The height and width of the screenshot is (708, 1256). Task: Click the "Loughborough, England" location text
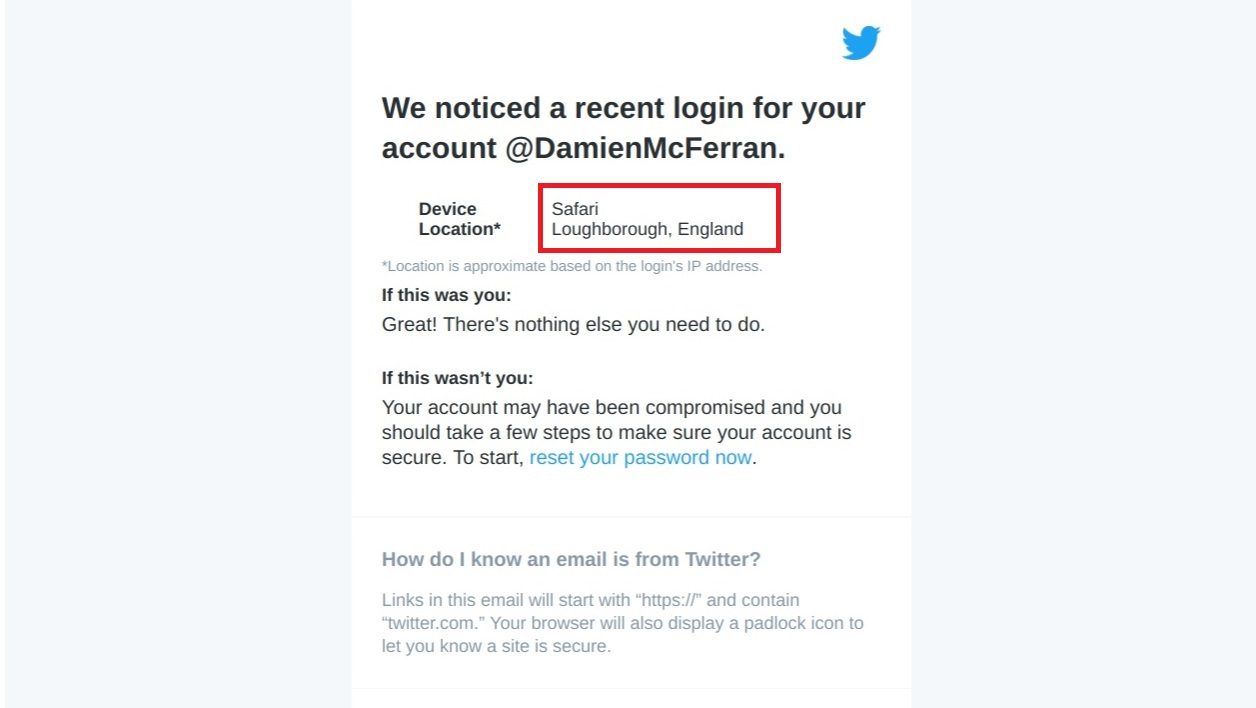click(x=647, y=229)
